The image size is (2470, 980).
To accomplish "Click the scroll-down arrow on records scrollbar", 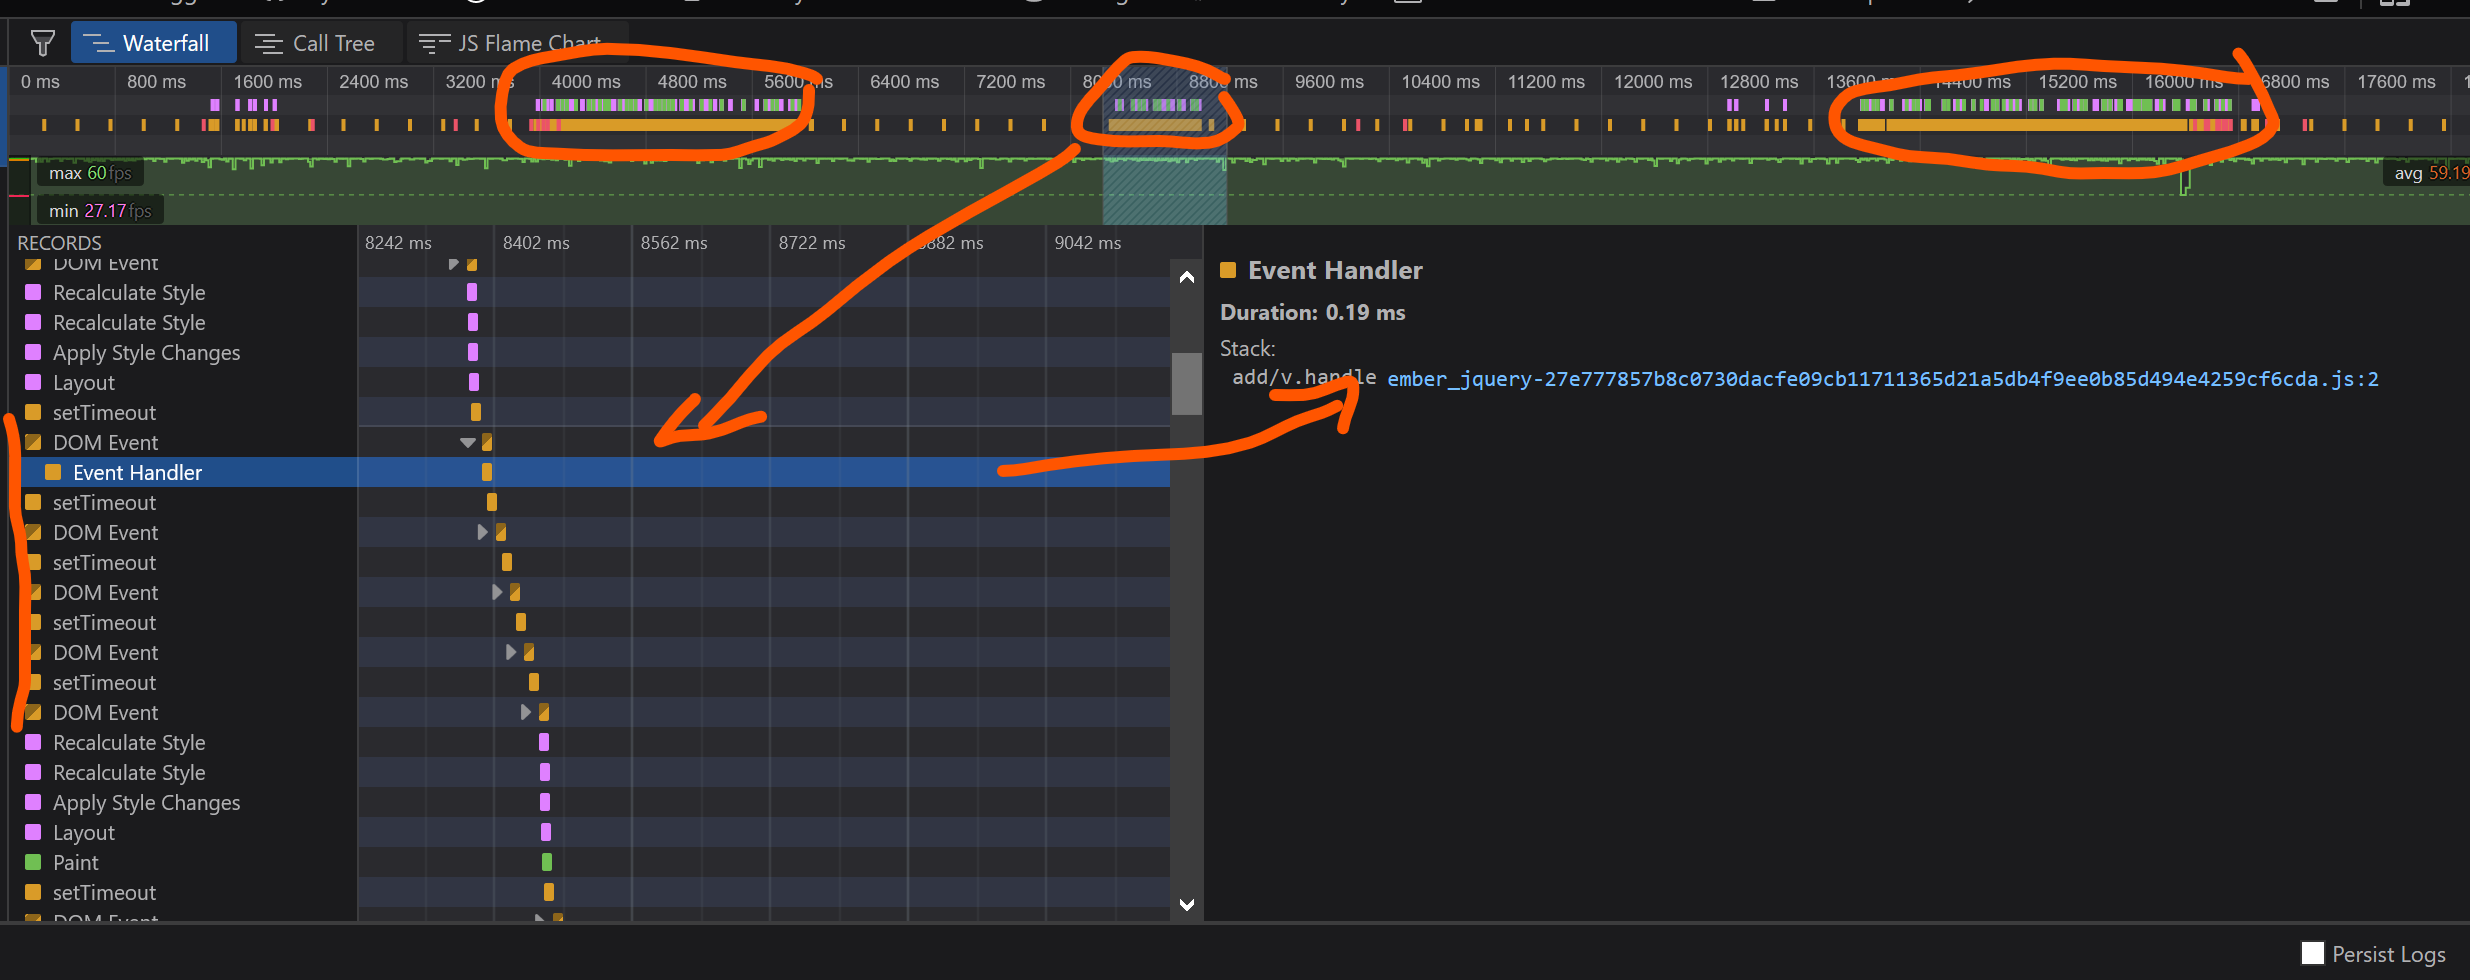I will point(1185,905).
